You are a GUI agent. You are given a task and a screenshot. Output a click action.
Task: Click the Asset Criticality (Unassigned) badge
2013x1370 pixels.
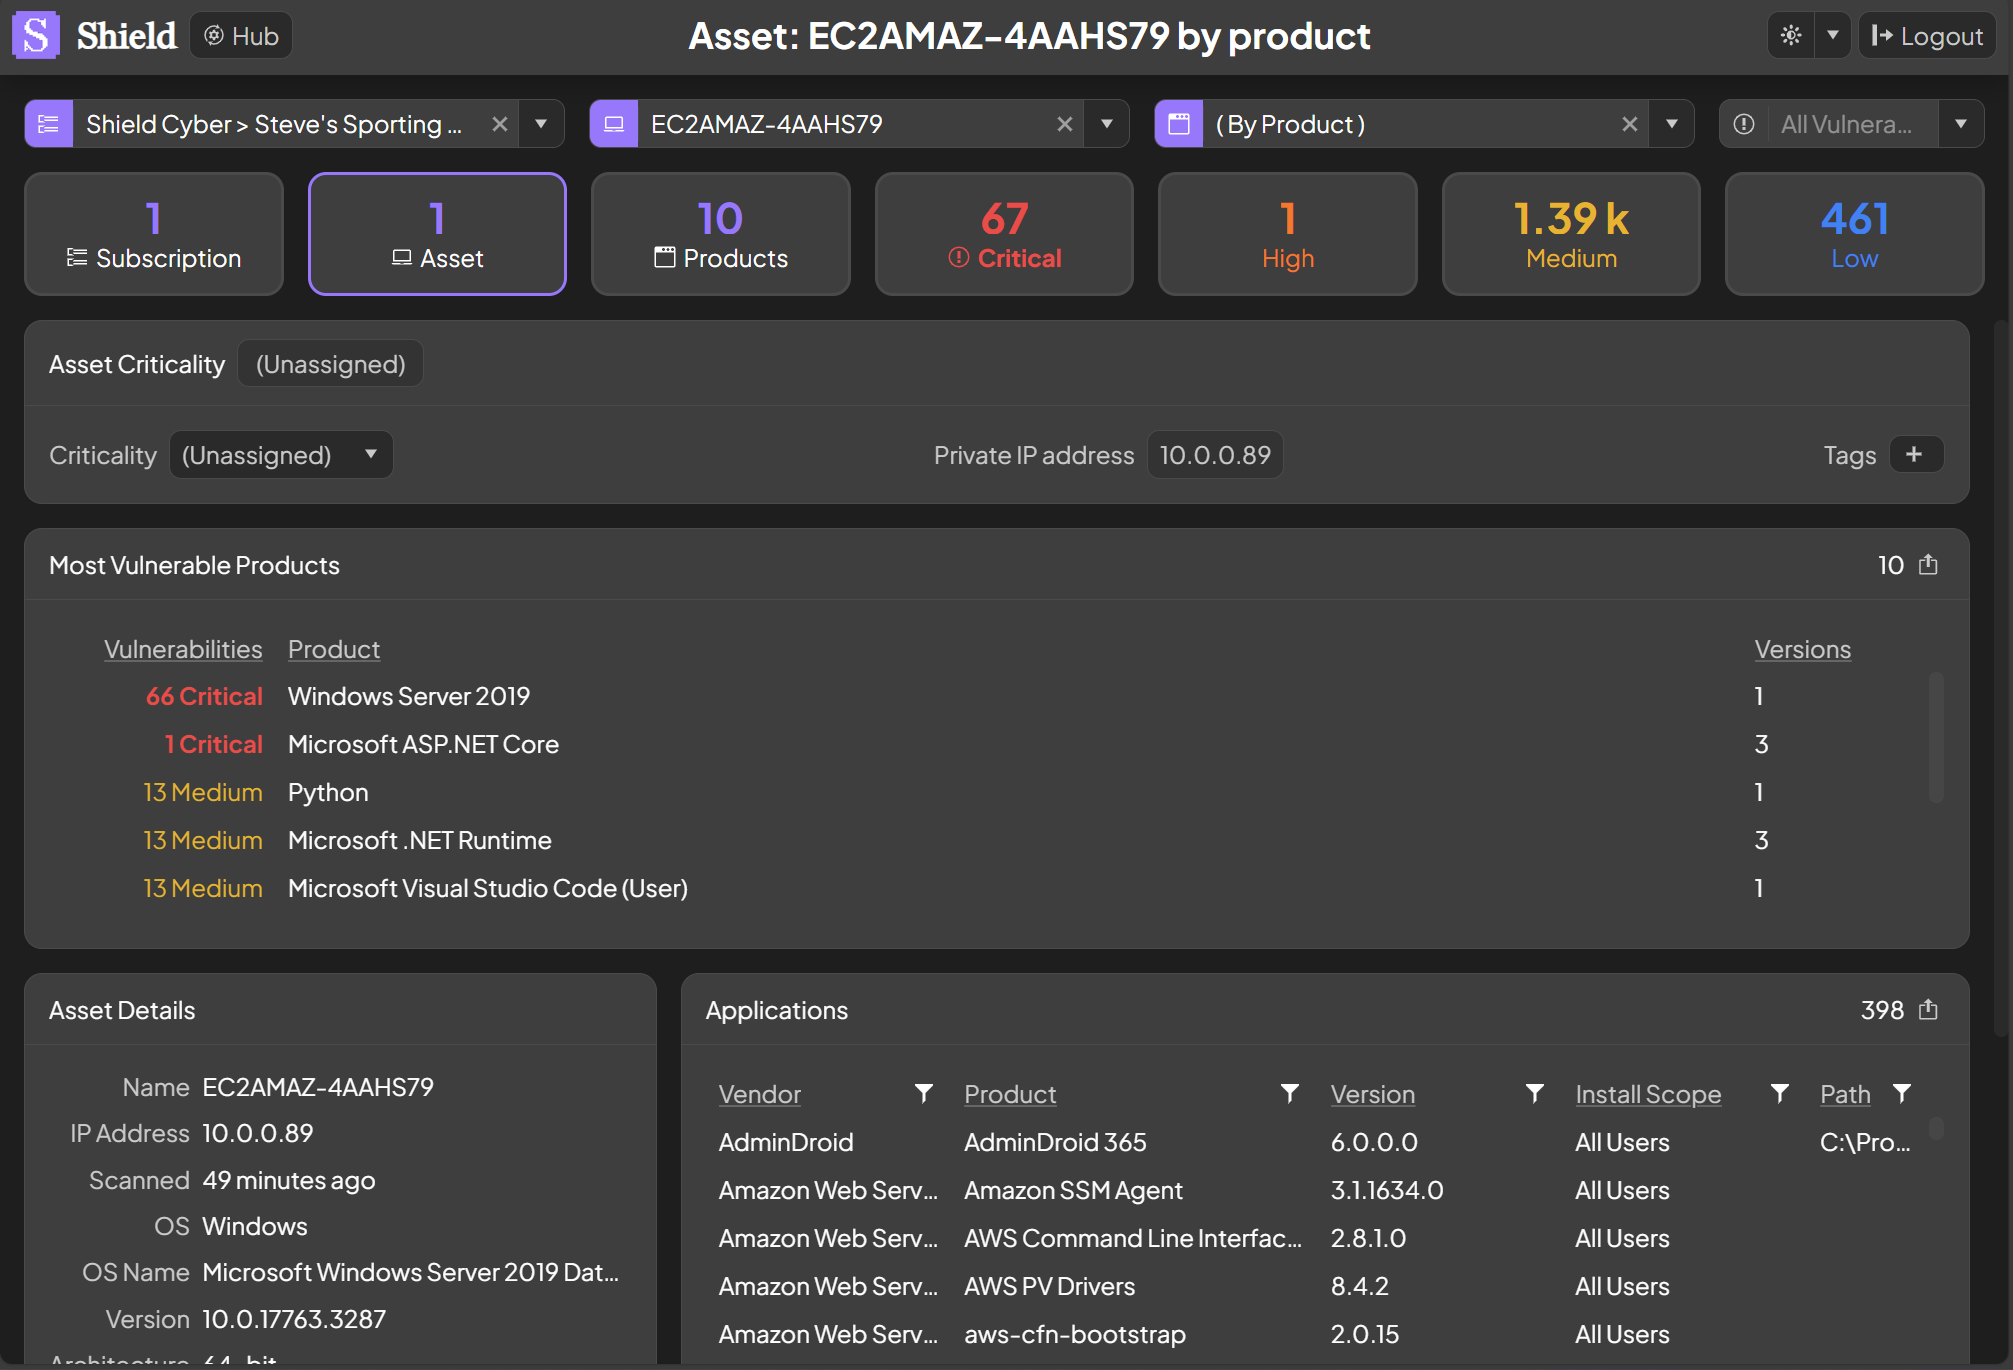pyautogui.click(x=330, y=364)
